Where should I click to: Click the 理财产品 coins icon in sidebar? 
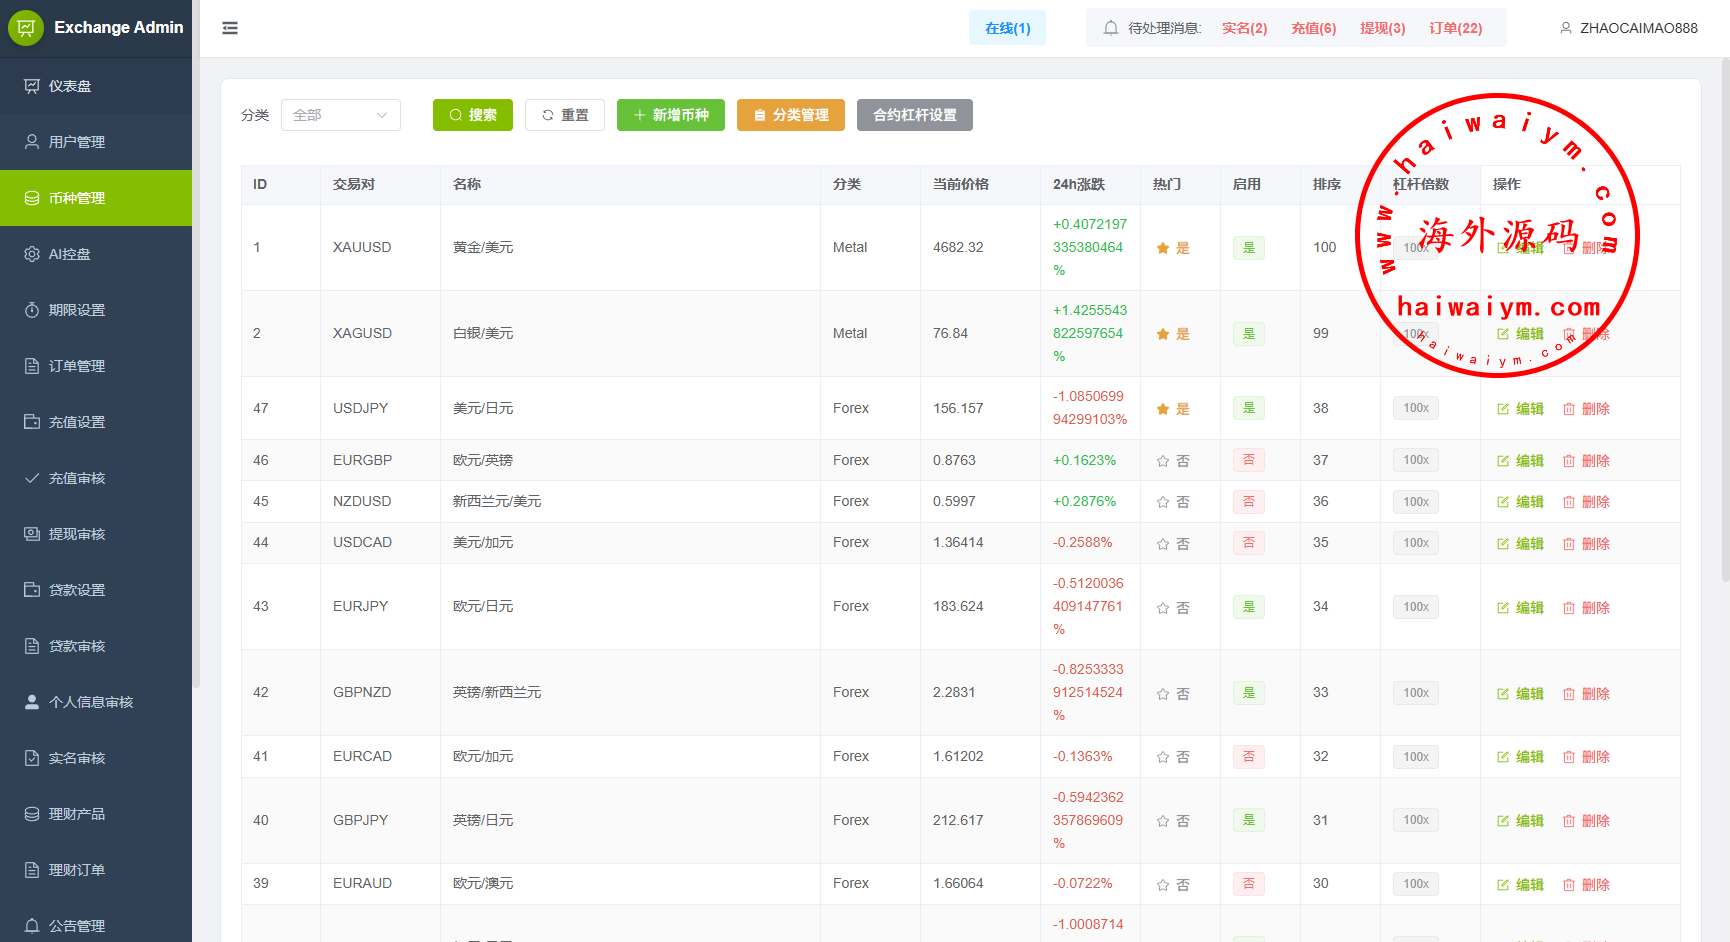tap(32, 814)
